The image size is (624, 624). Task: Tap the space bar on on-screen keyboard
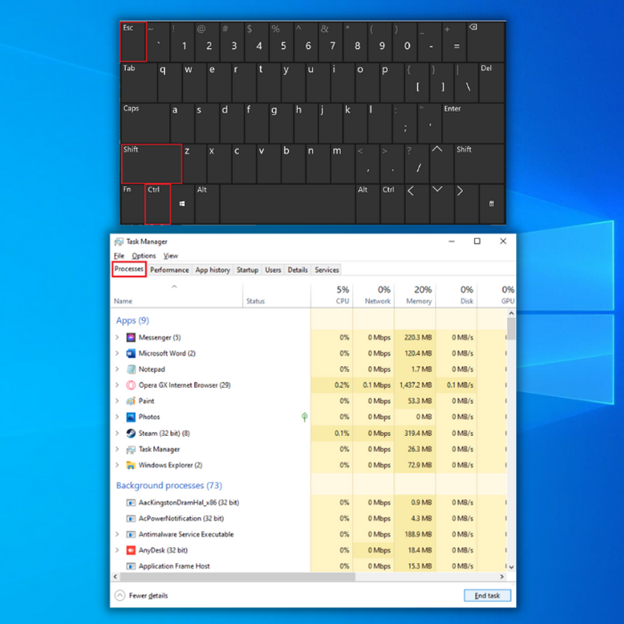287,204
